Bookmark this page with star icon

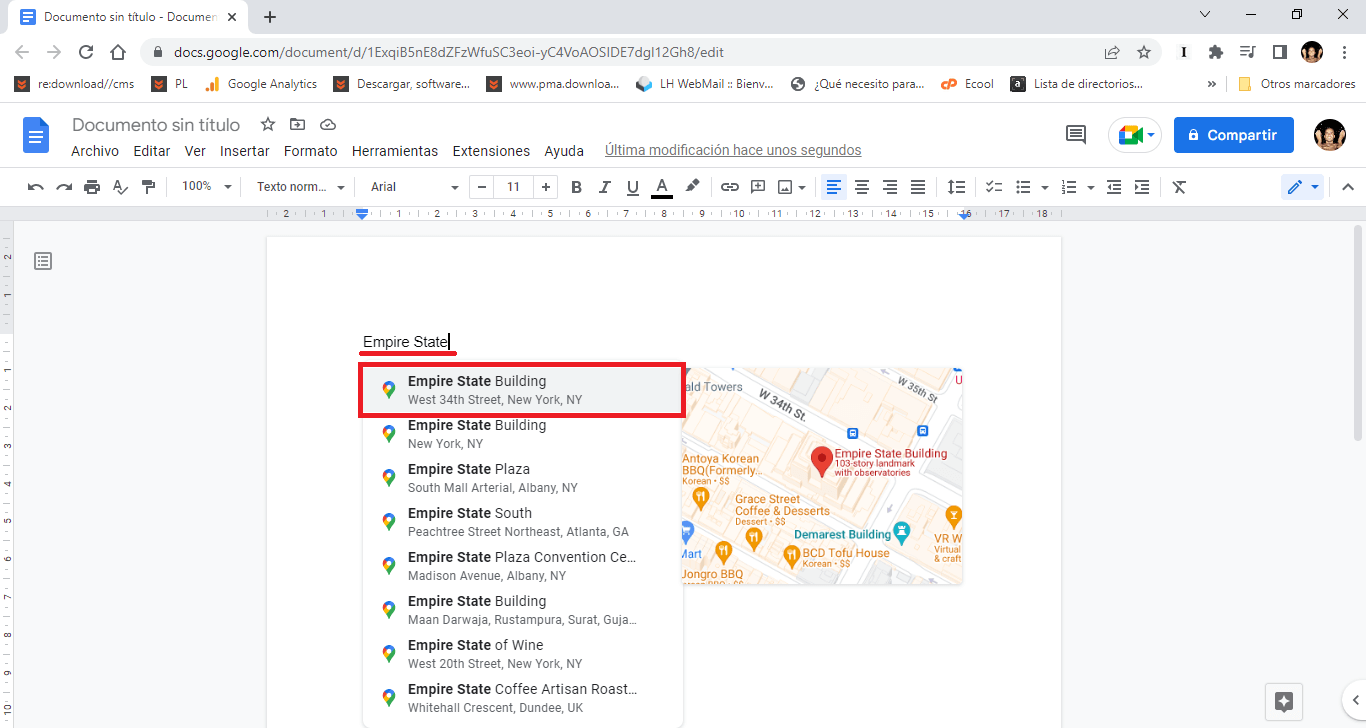pos(1144,52)
